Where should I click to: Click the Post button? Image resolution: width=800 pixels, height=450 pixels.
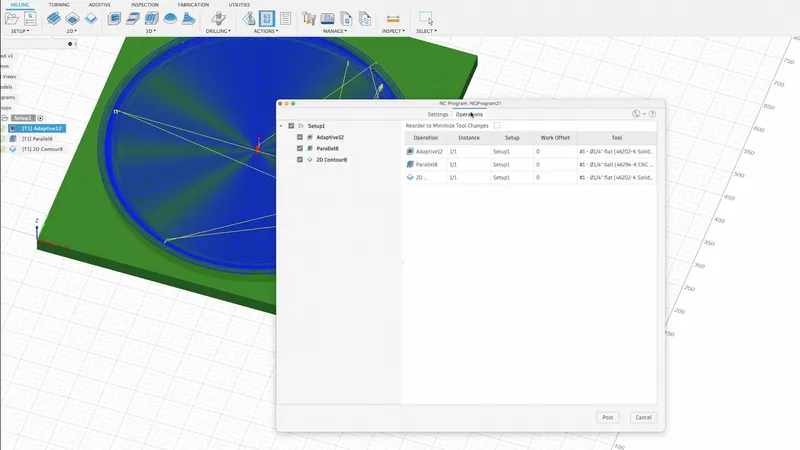[x=607, y=417]
